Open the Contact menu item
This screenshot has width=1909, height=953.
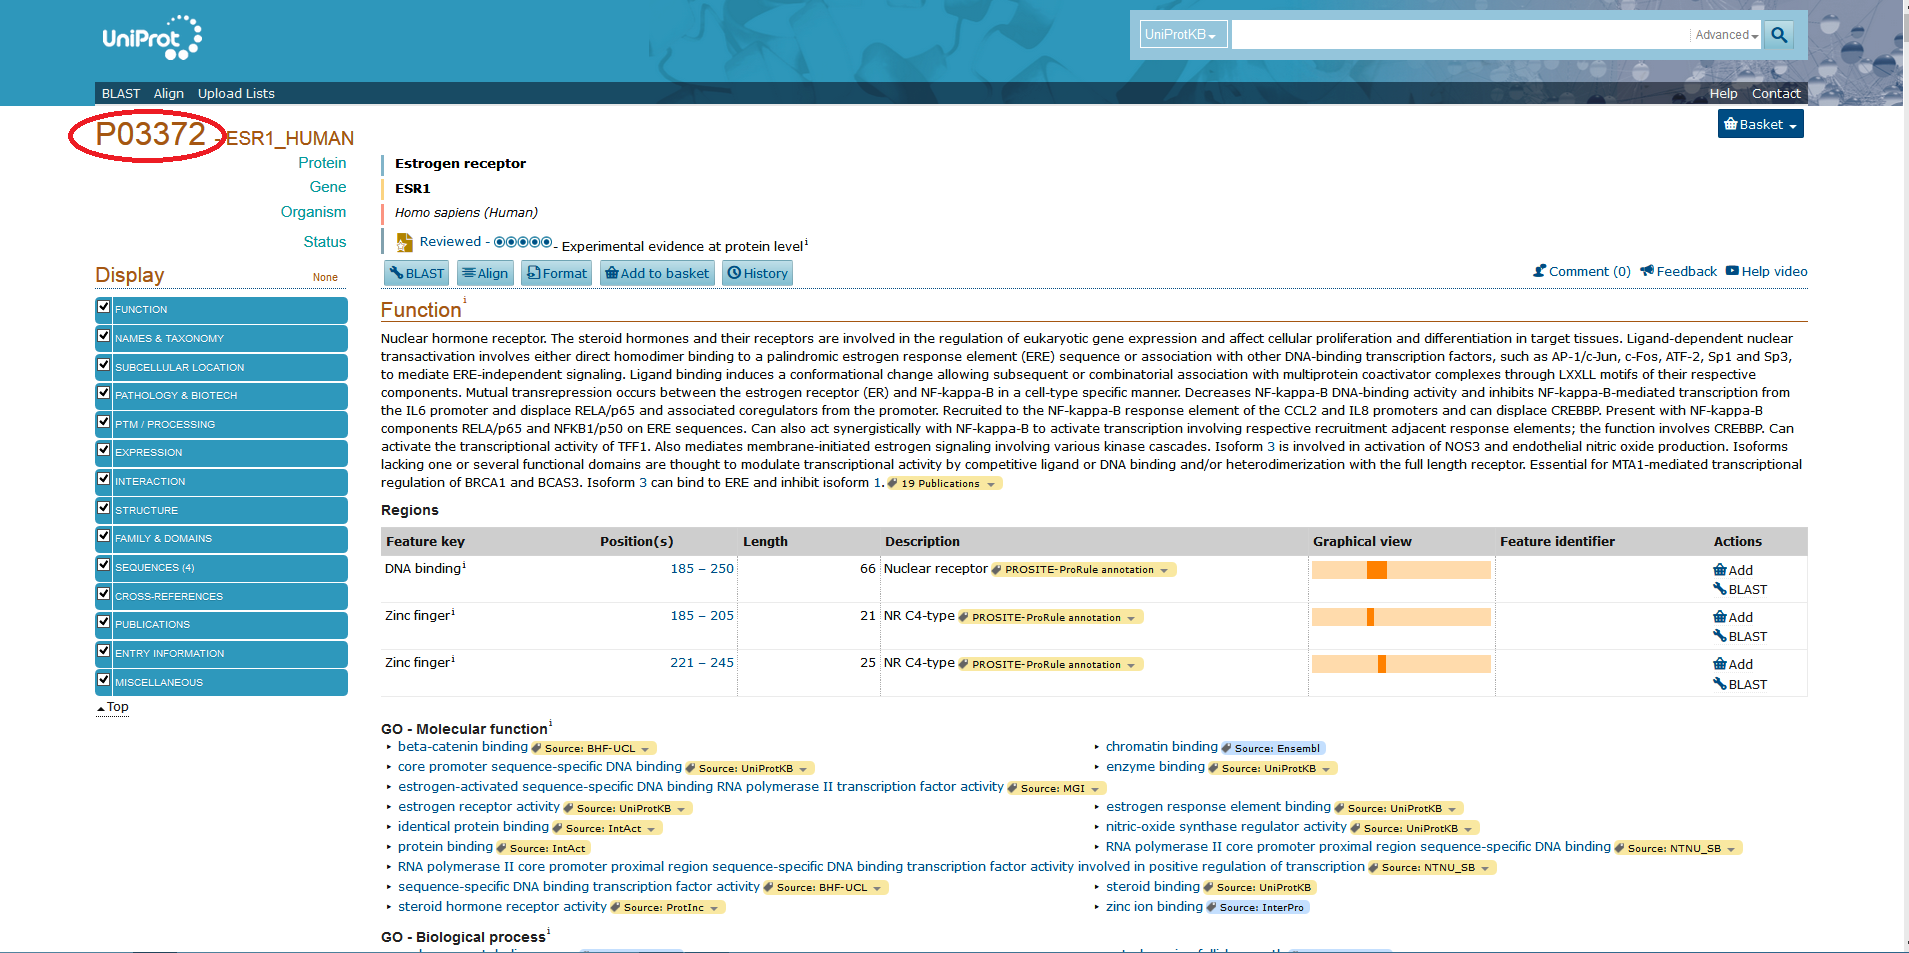(x=1775, y=93)
